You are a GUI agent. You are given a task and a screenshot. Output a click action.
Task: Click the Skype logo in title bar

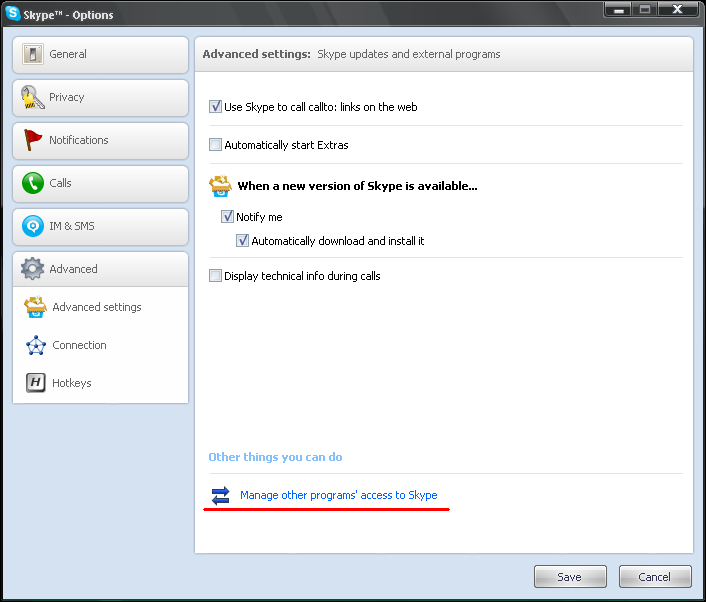point(13,13)
